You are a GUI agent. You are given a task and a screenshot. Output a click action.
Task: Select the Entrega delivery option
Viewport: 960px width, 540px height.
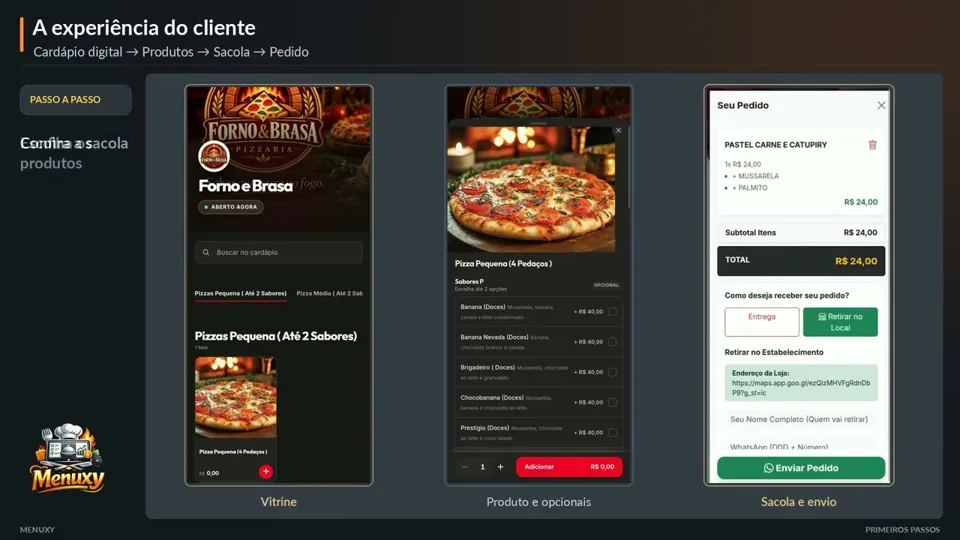tap(762, 321)
